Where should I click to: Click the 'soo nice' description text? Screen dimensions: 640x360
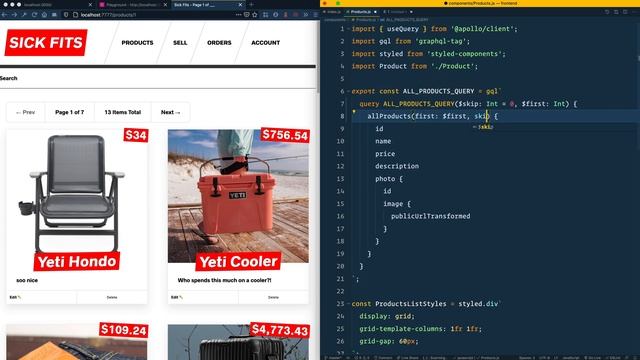pos(27,280)
